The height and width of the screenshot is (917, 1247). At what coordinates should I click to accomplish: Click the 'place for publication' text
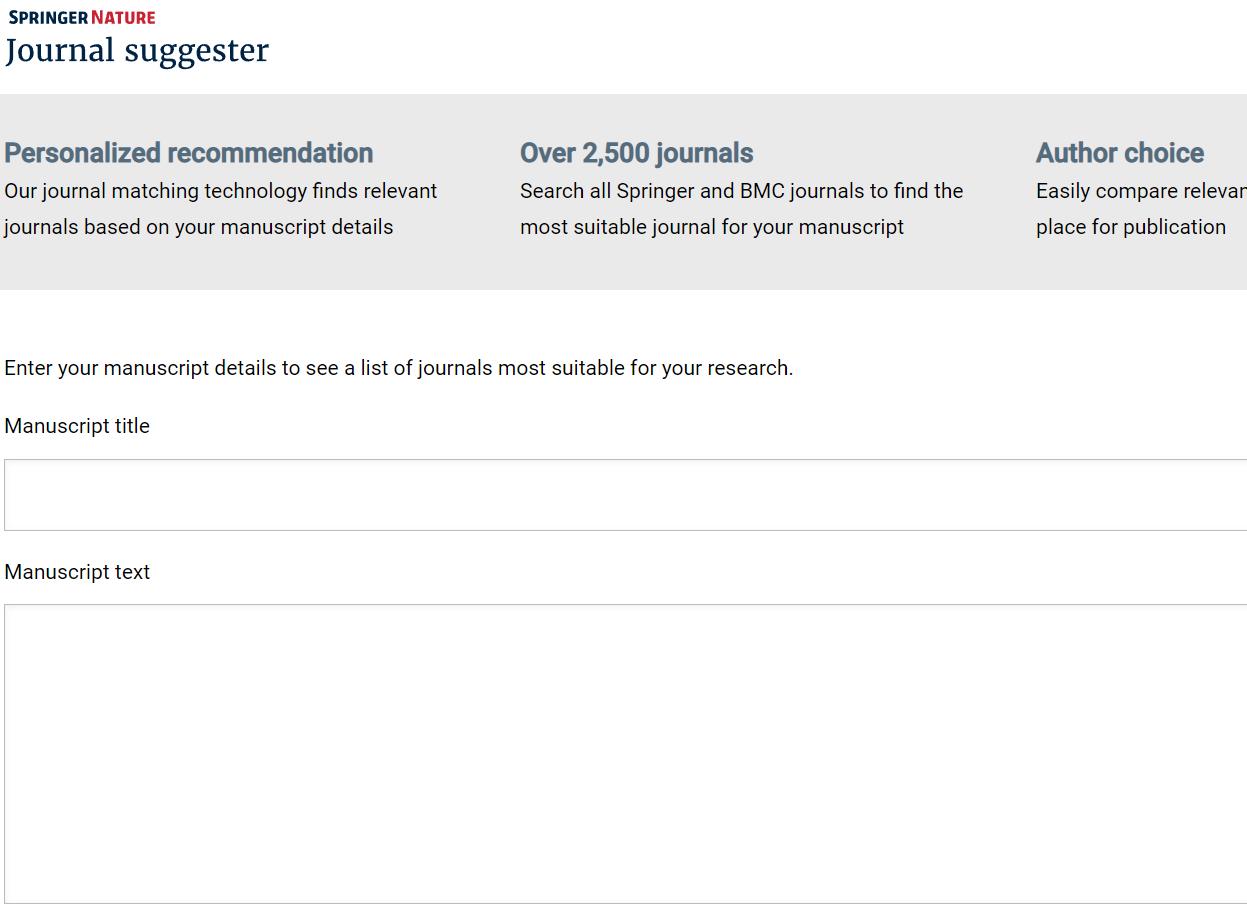1130,227
